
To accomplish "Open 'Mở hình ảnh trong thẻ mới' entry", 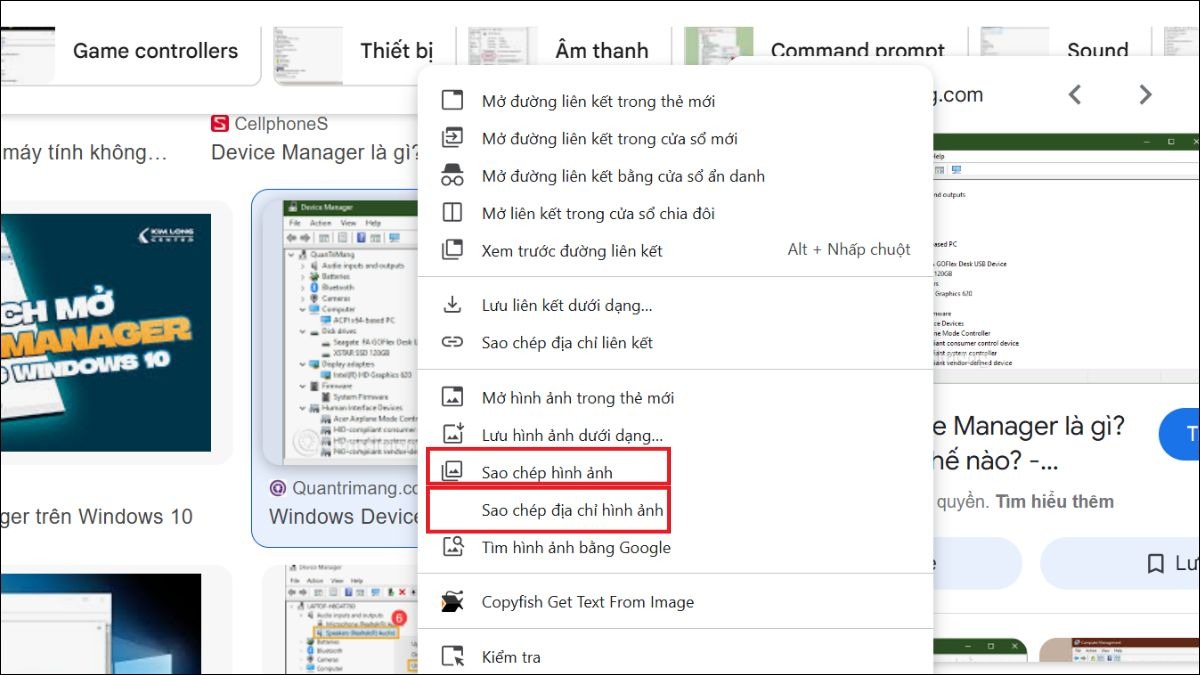I will (x=578, y=398).
